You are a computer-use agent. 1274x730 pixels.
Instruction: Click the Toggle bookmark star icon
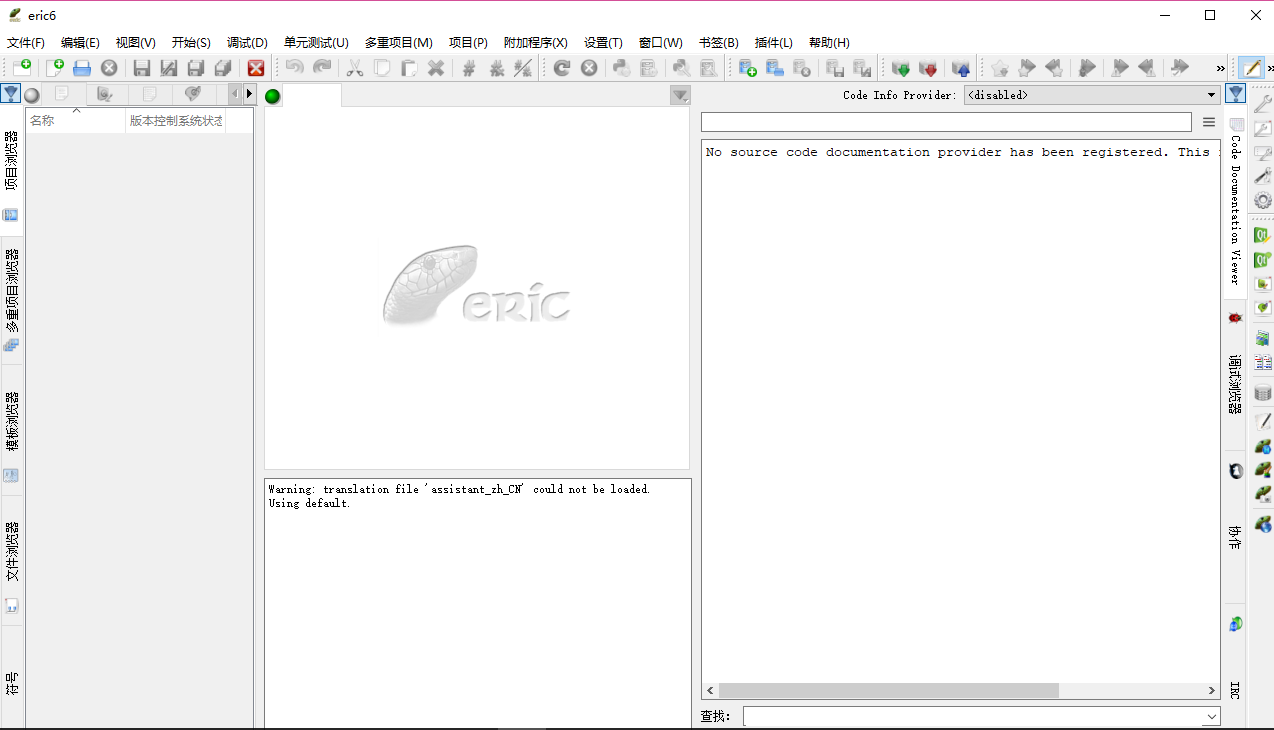[x=1000, y=68]
